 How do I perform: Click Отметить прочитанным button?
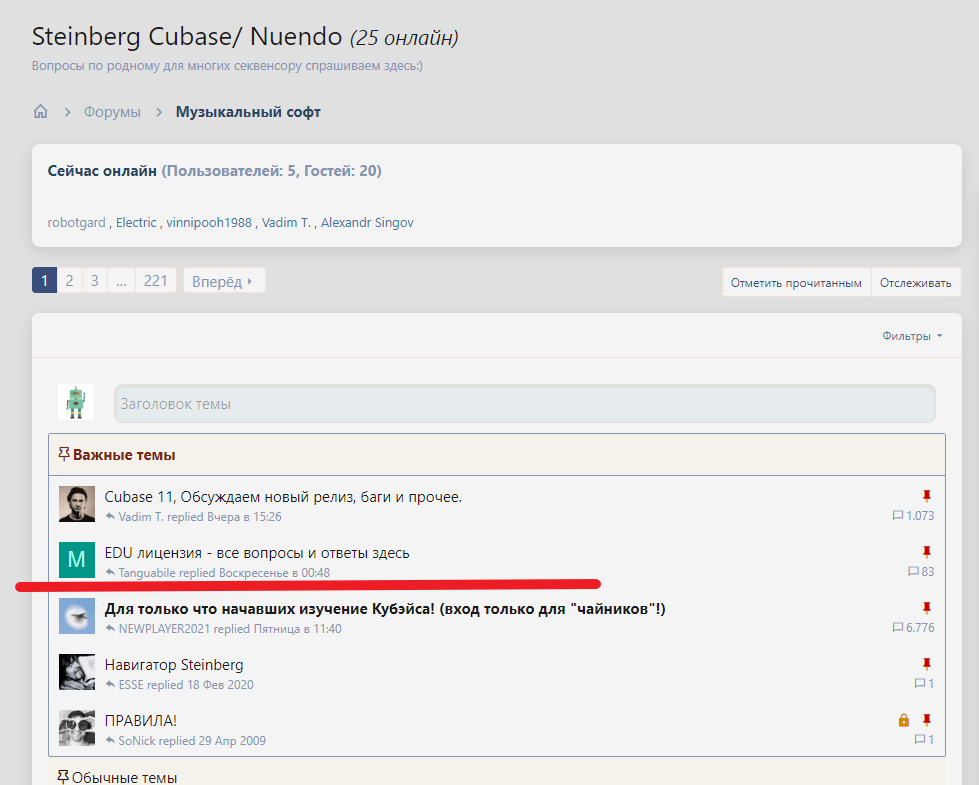(x=796, y=282)
